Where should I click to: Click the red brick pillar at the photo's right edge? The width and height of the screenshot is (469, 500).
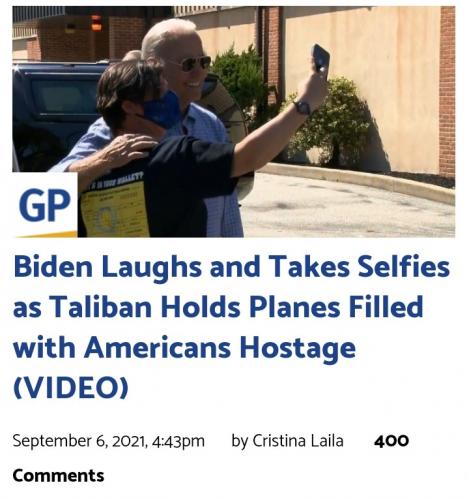pos(447,91)
